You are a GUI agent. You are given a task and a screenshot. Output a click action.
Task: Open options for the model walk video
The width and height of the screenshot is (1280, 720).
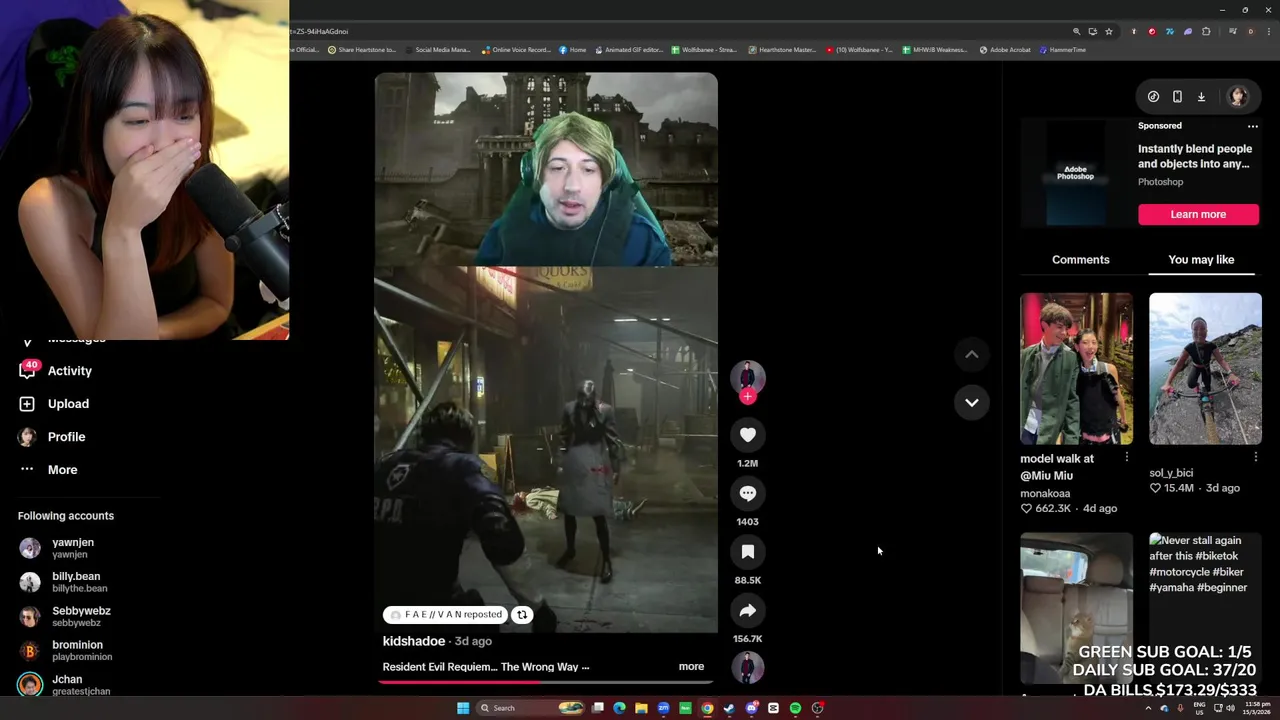1126,458
